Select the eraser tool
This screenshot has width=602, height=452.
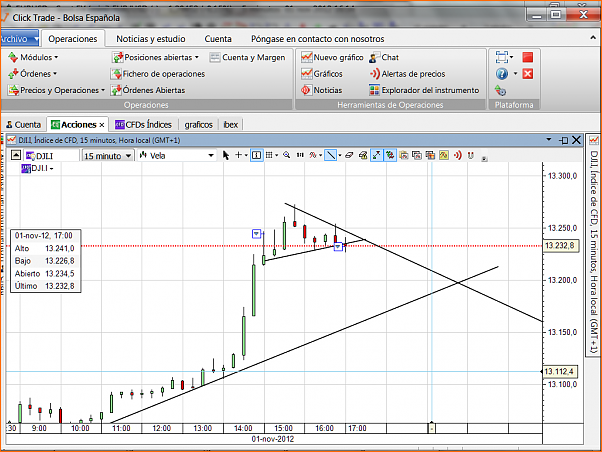click(x=349, y=155)
